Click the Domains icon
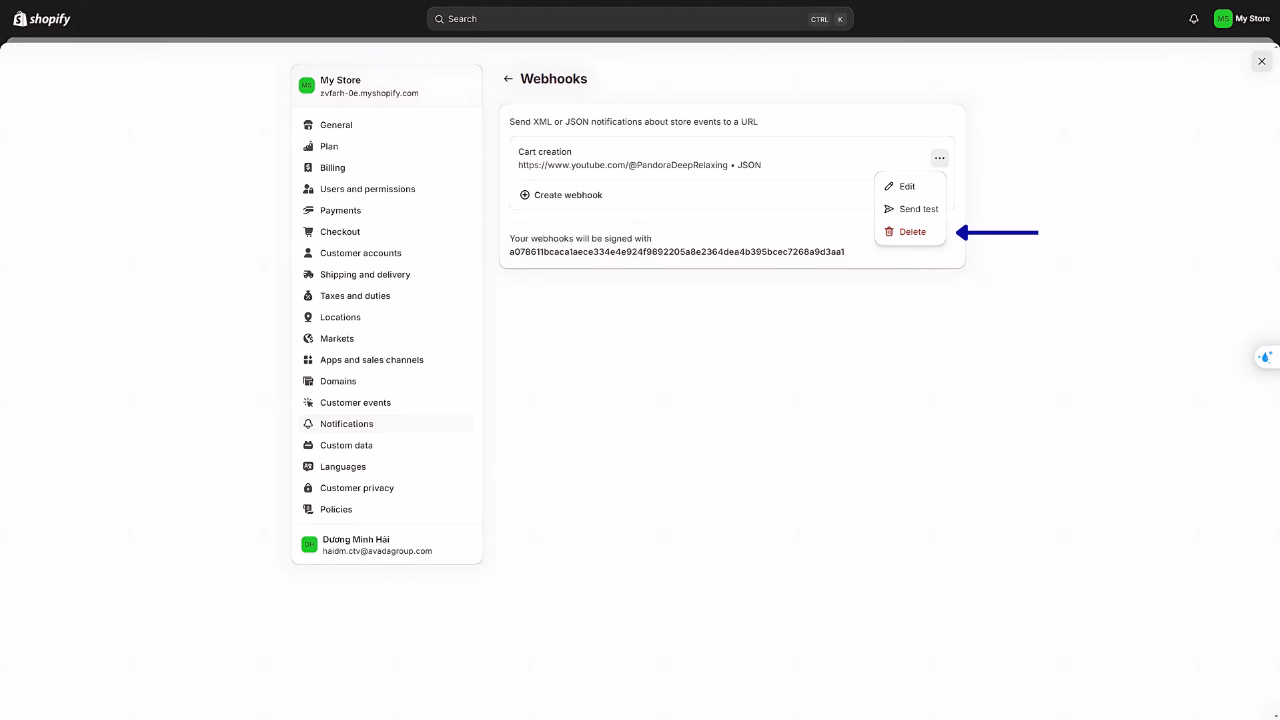 click(308, 381)
